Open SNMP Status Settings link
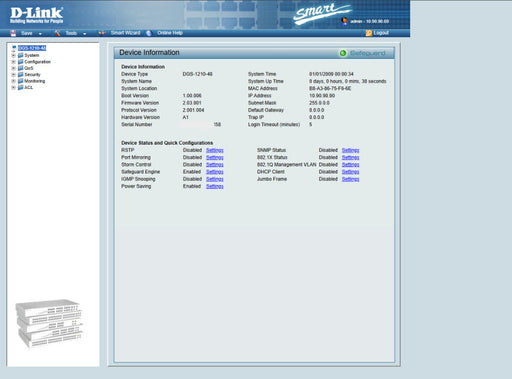512x379 pixels. (x=351, y=150)
